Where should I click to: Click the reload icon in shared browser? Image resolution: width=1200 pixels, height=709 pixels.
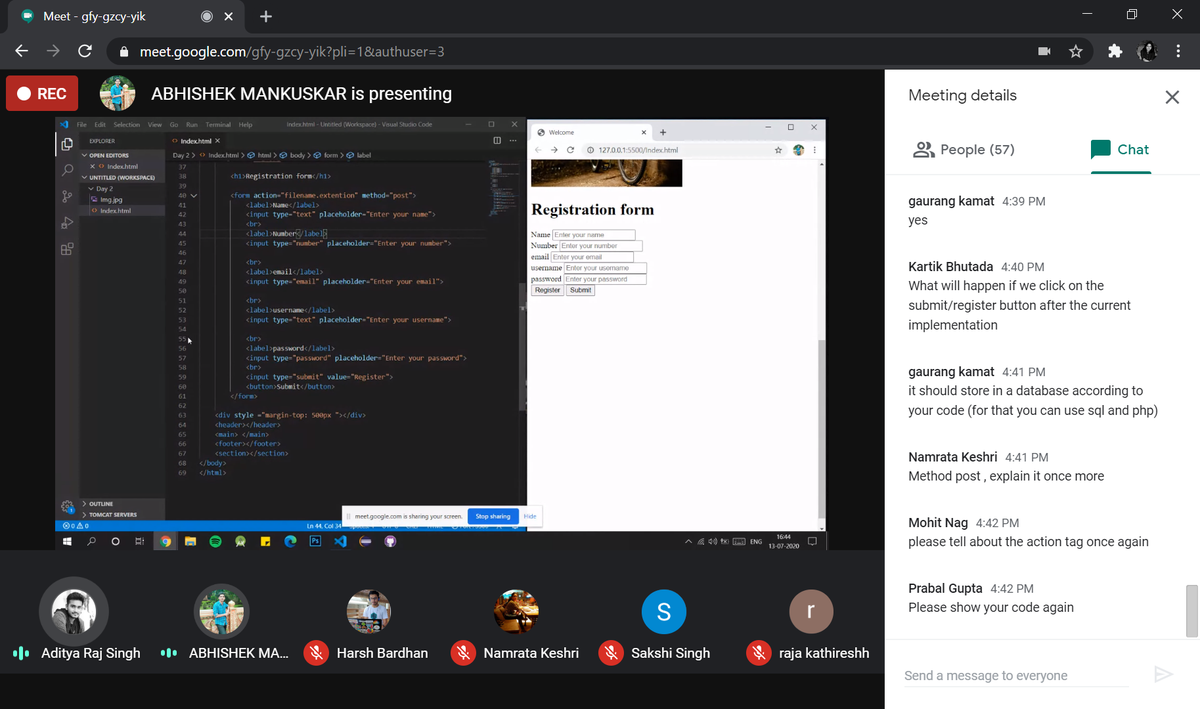[x=570, y=150]
